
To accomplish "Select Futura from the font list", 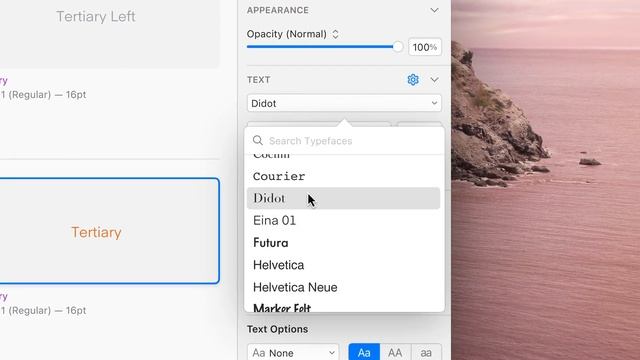I will (343, 243).
